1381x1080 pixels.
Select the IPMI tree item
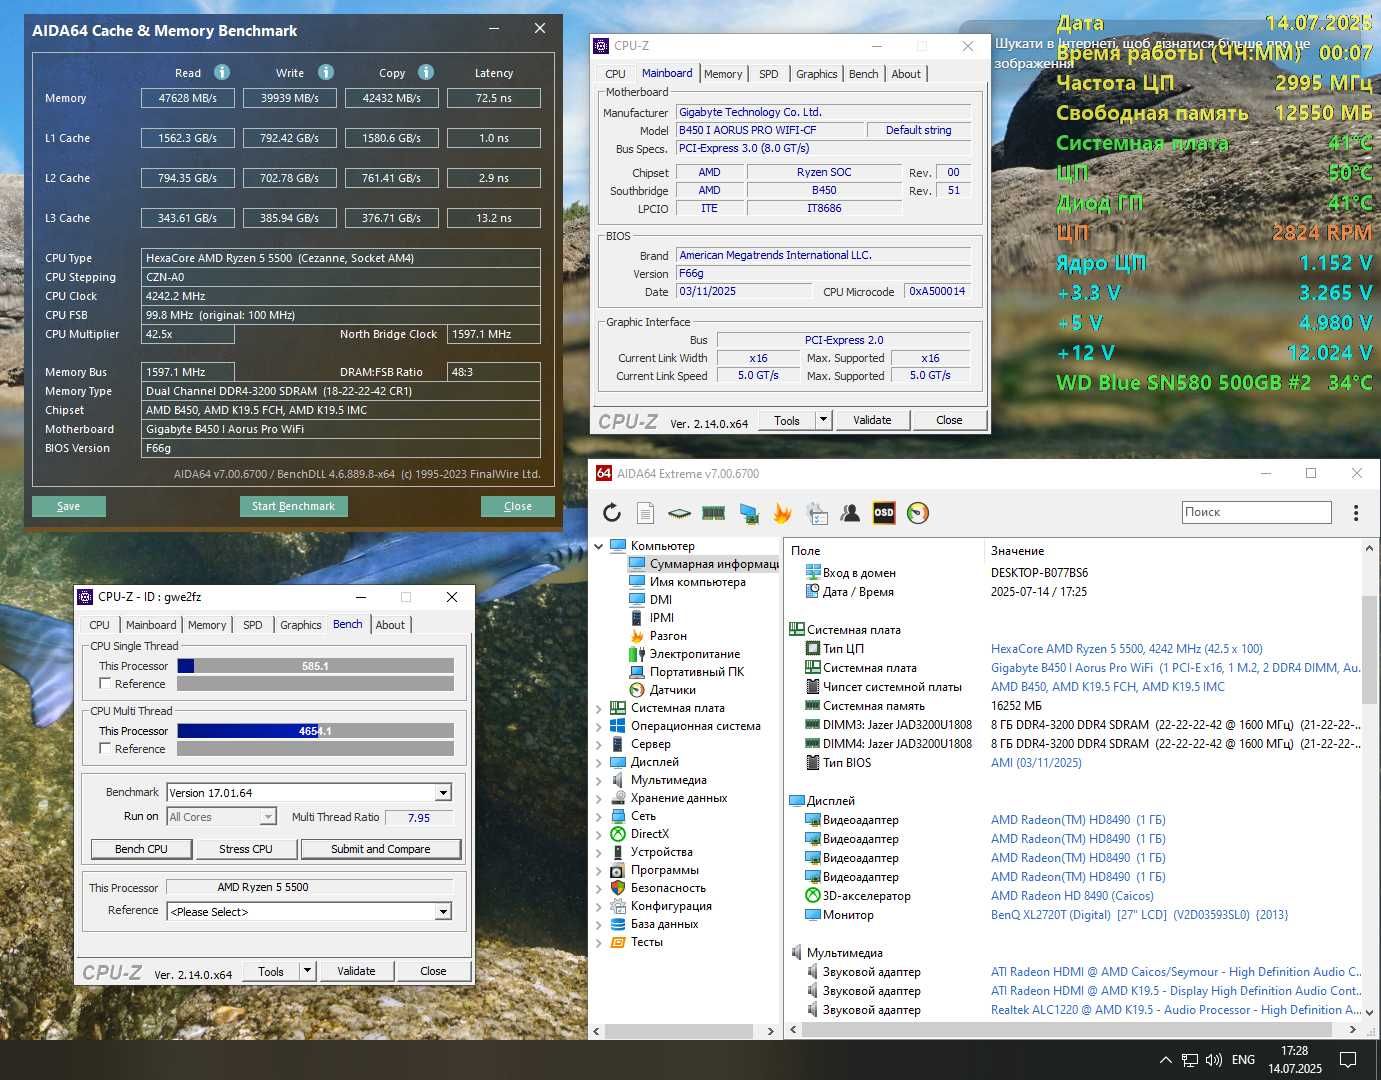(651, 618)
